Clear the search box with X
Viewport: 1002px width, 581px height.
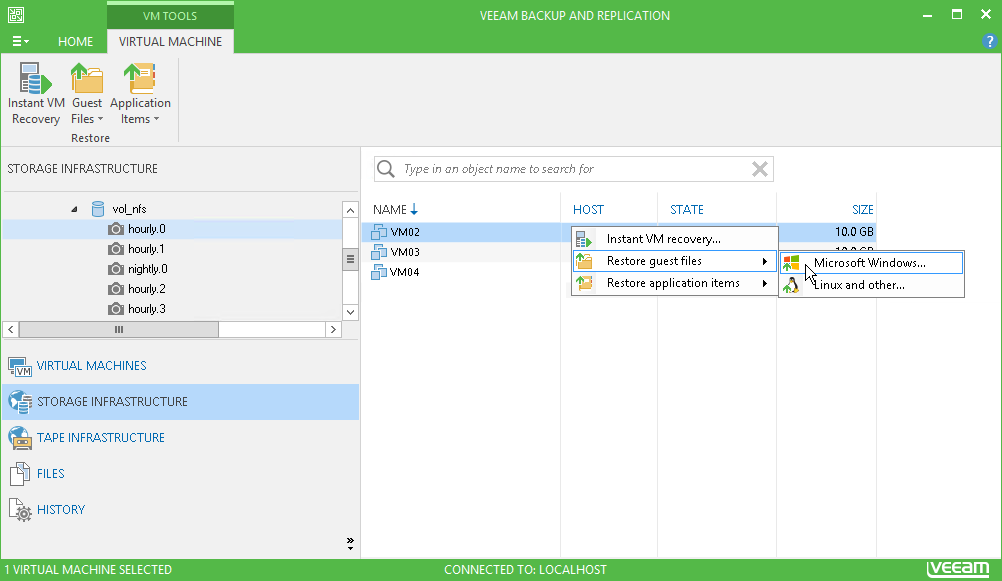pyautogui.click(x=760, y=169)
